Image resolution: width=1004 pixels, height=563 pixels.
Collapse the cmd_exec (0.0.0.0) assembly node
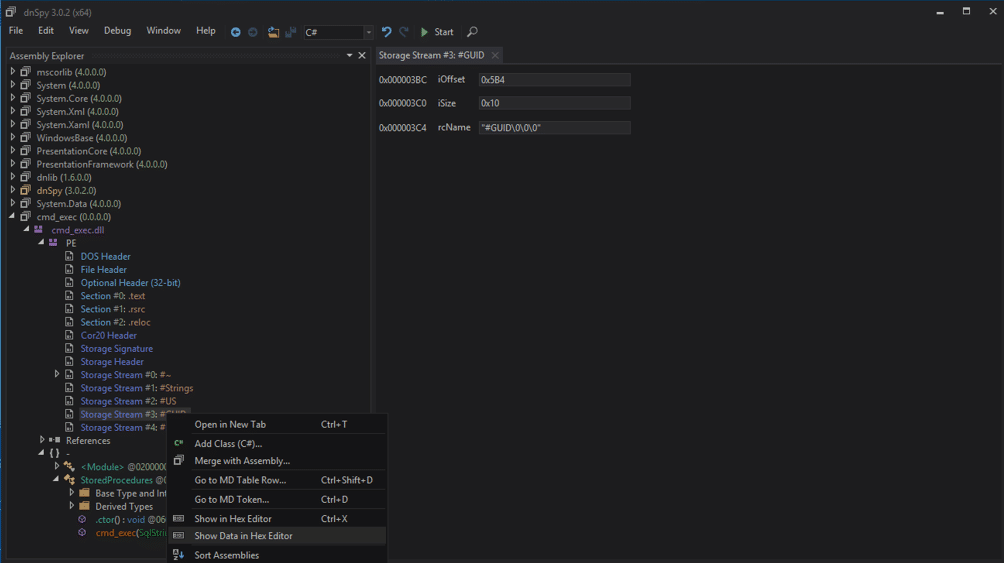12,216
